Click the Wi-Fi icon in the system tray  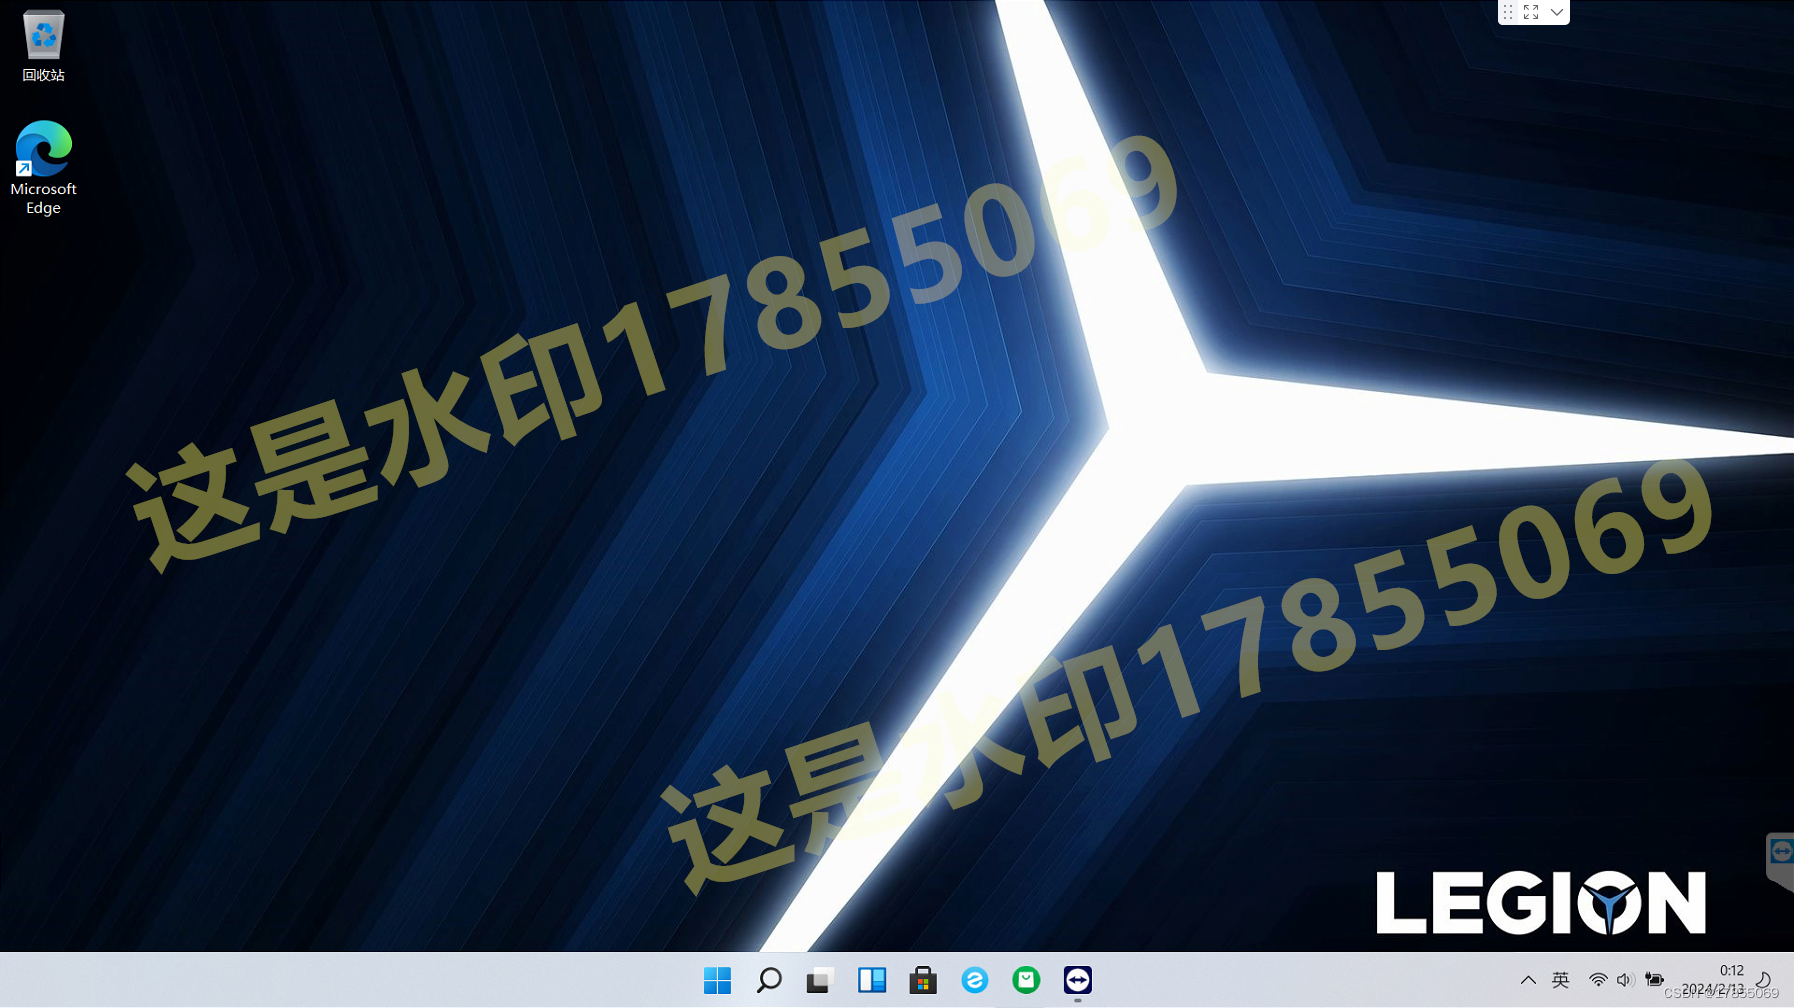(x=1598, y=980)
